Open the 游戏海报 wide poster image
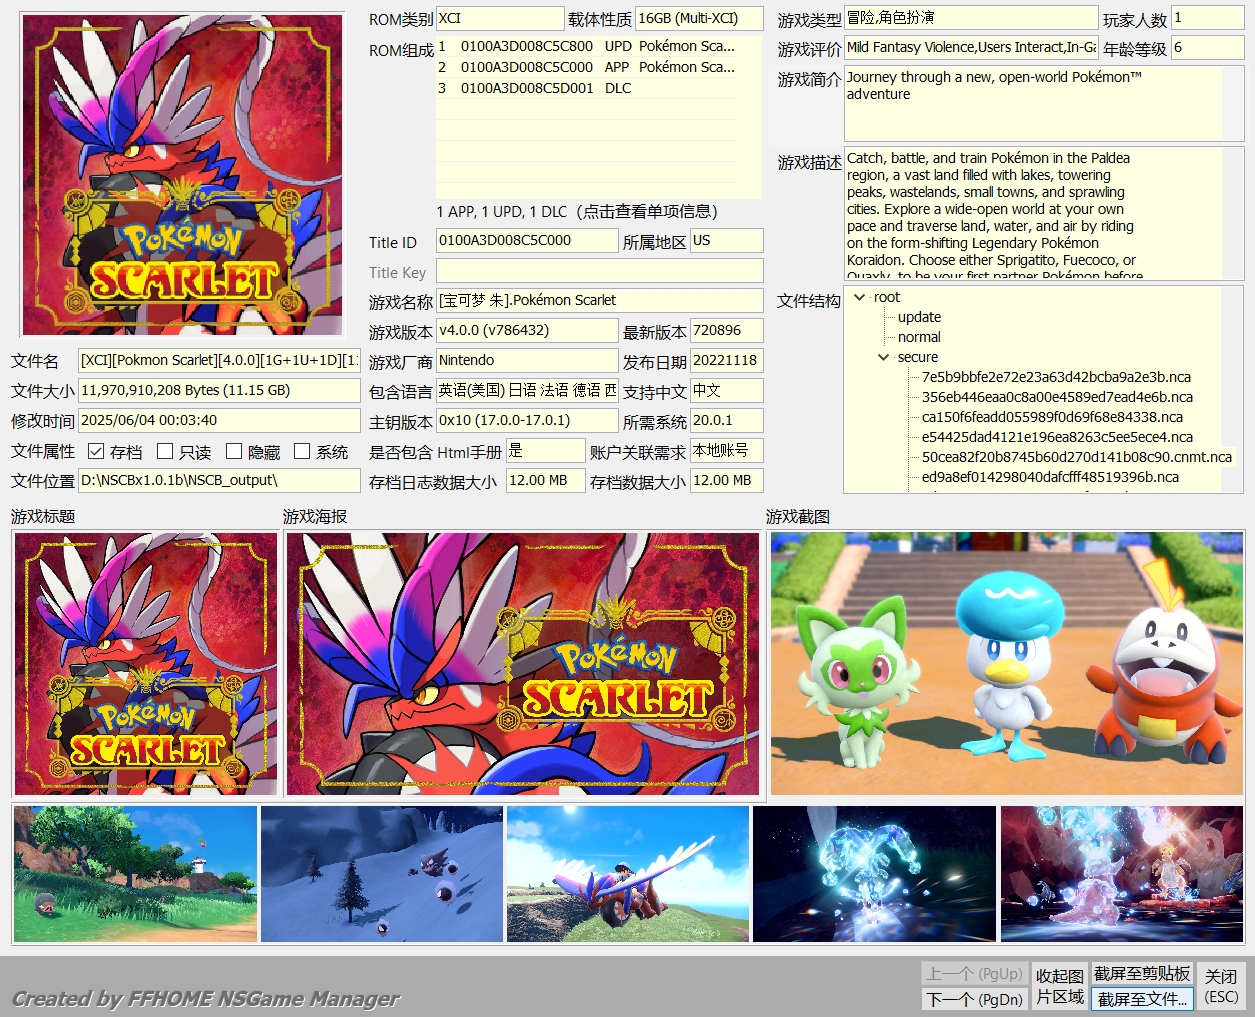The image size is (1255, 1017). [x=523, y=664]
